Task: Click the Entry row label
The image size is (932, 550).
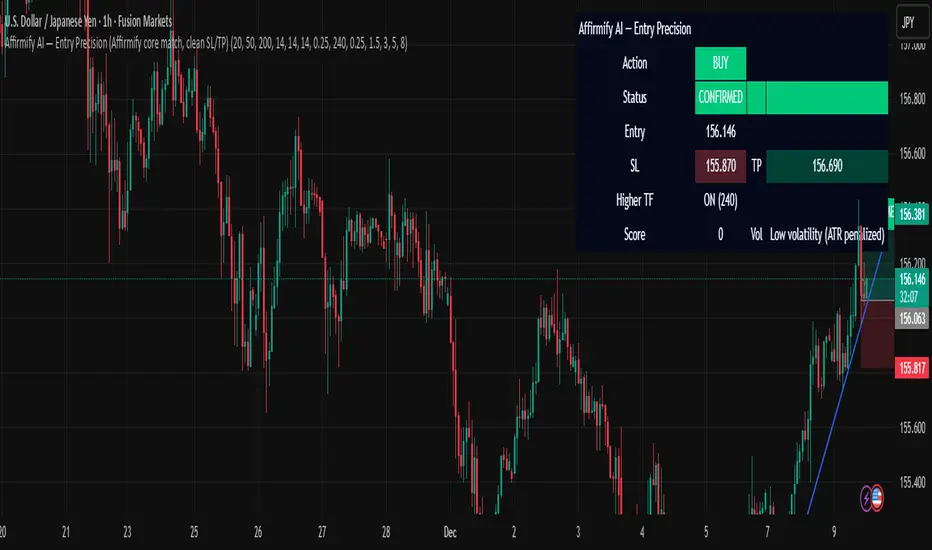Action: (x=634, y=131)
